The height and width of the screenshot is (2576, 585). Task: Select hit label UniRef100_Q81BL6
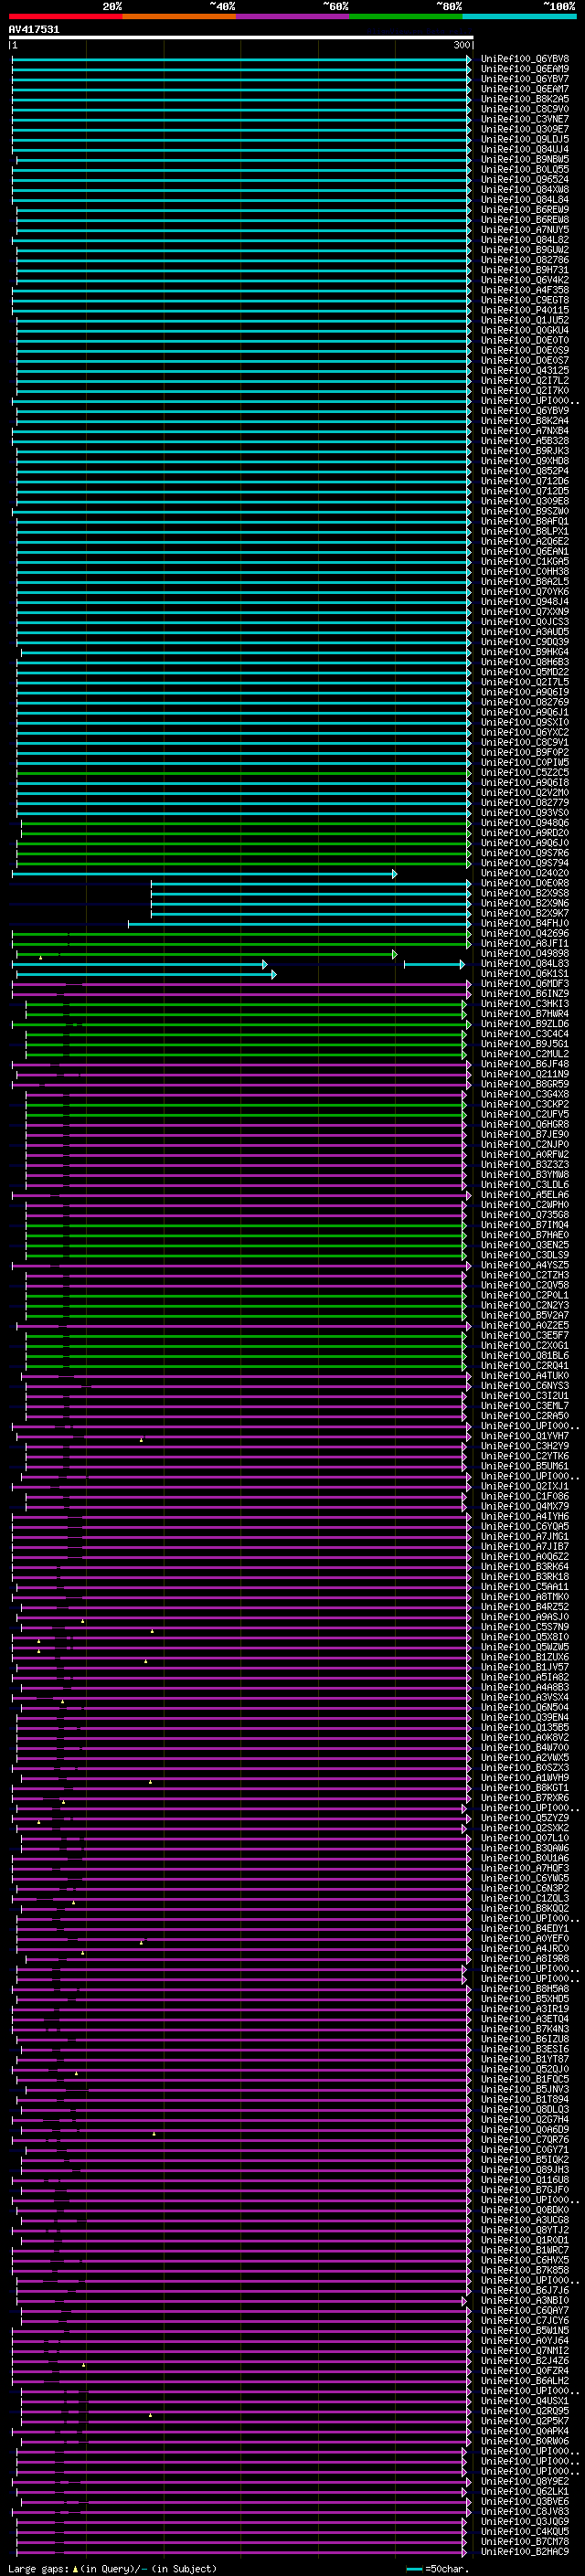click(525, 1356)
